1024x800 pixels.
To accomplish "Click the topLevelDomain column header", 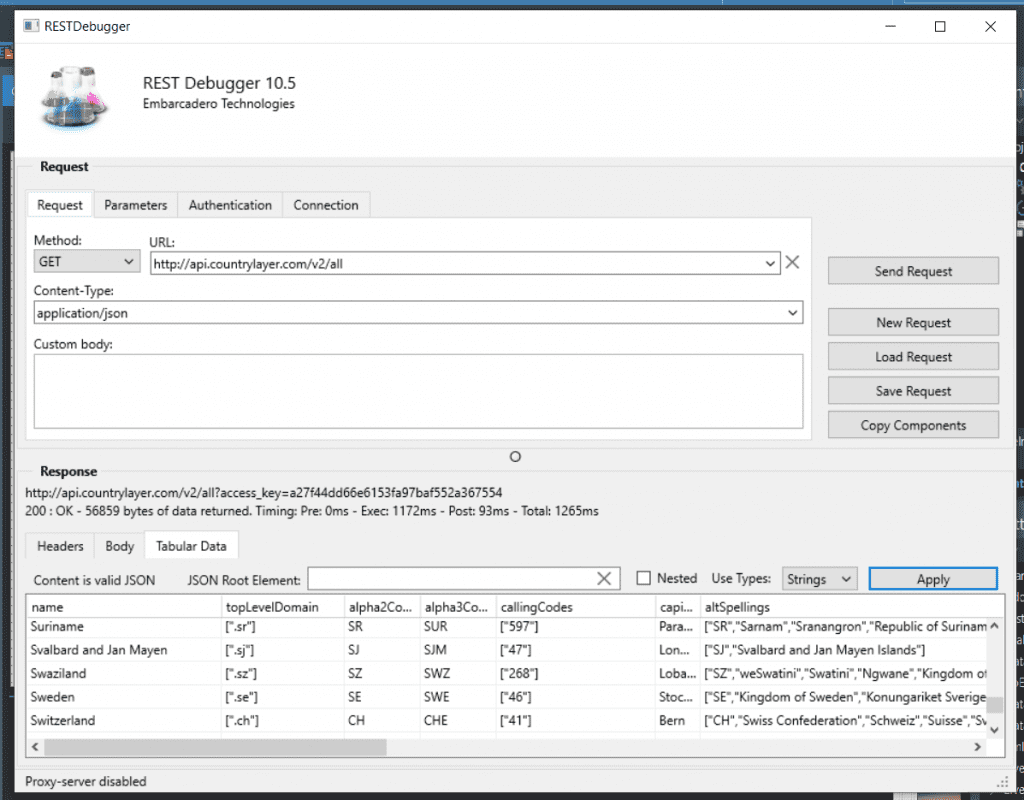I will [283, 607].
